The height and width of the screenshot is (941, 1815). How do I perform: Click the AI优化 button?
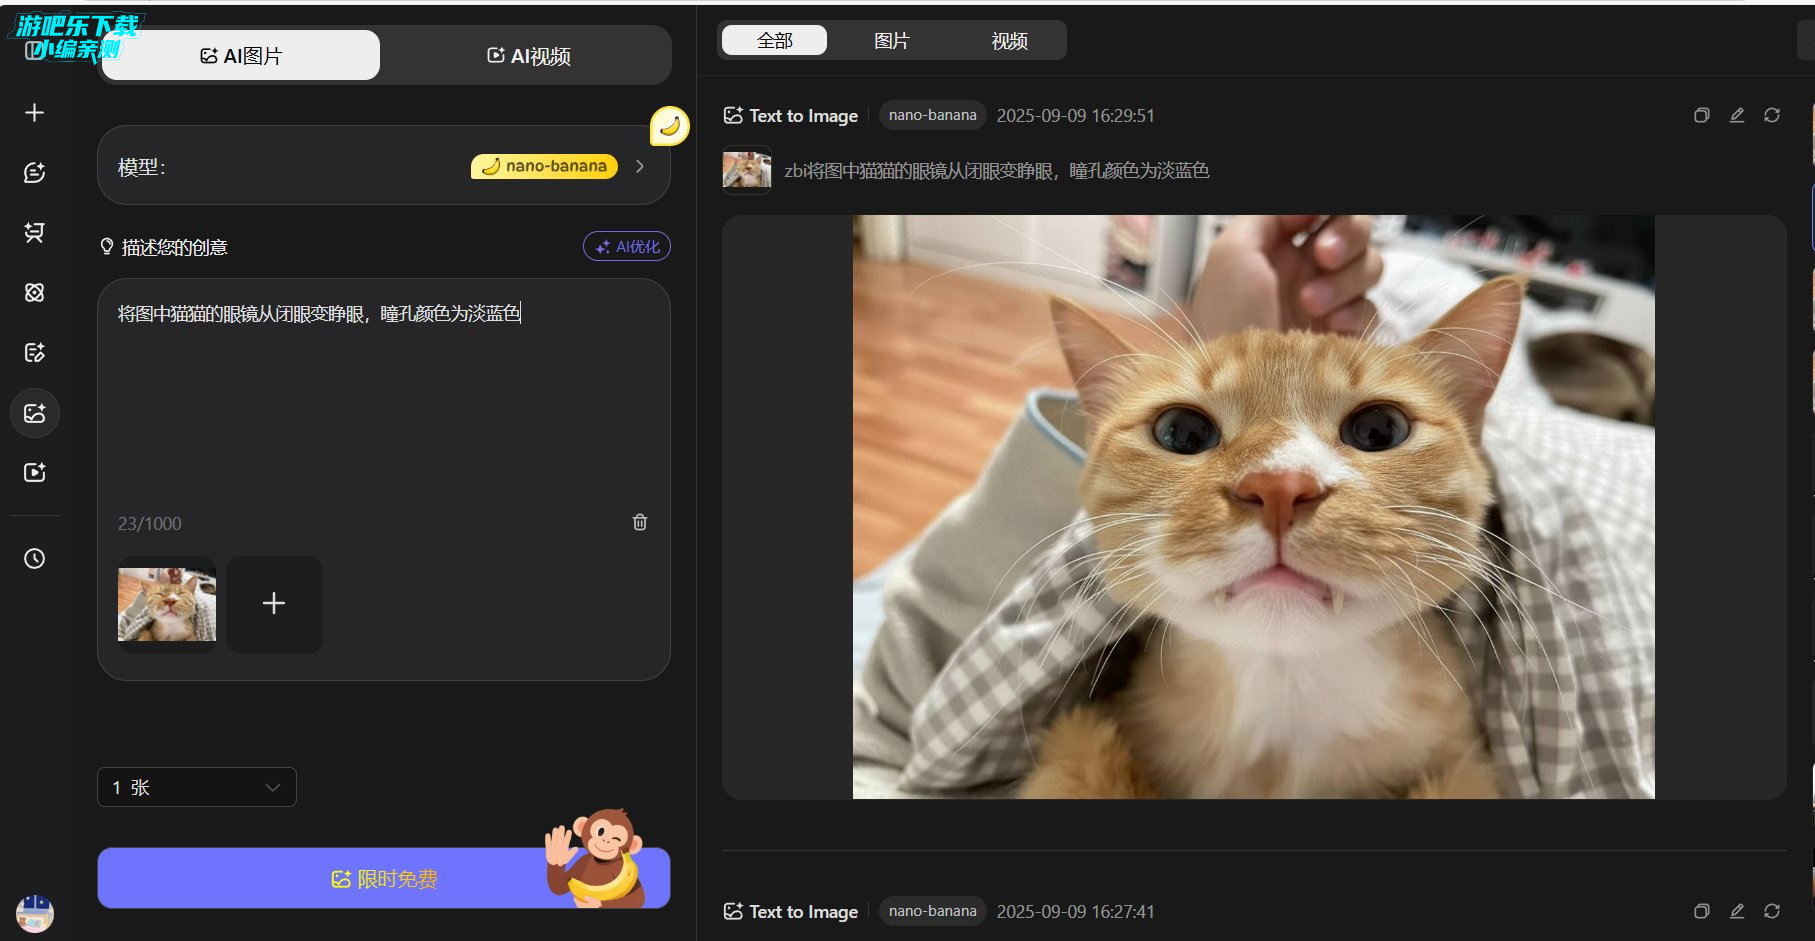(627, 246)
